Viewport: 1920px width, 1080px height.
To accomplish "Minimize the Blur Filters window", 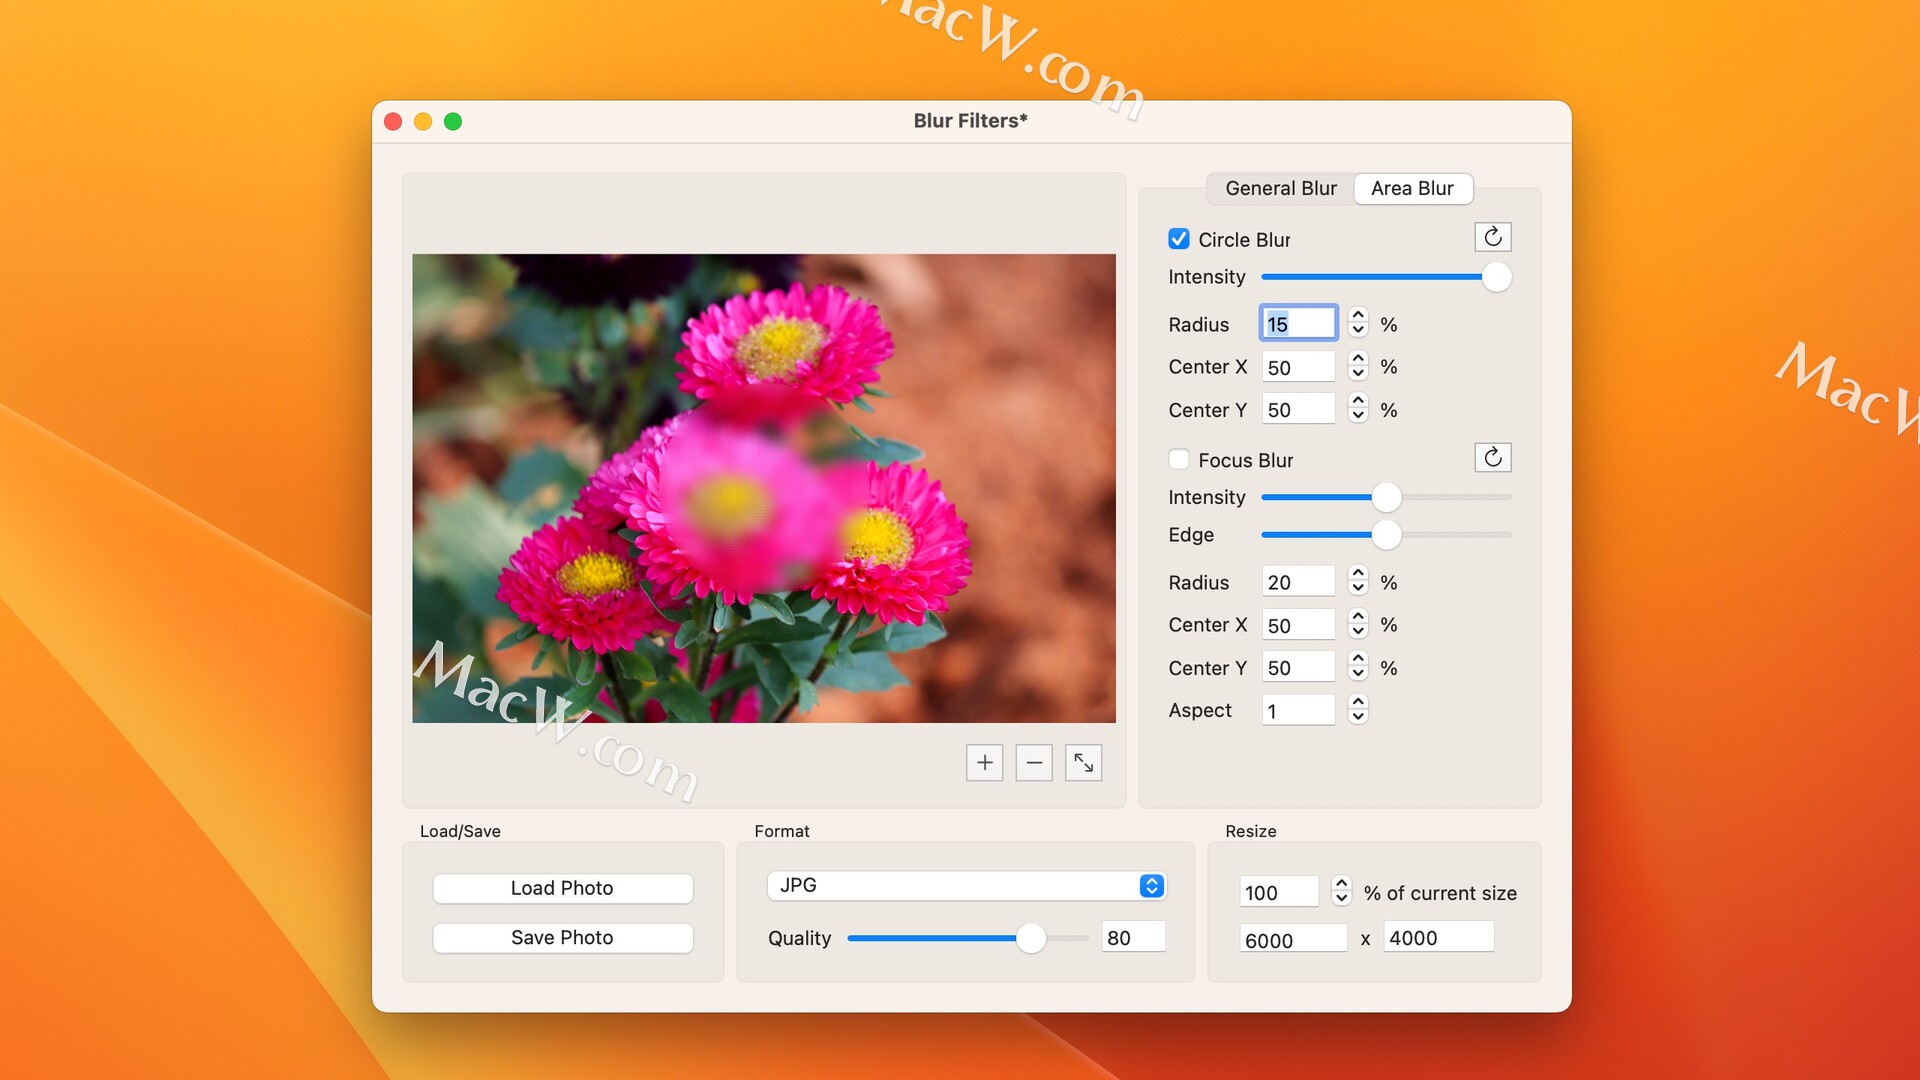I will click(x=423, y=121).
